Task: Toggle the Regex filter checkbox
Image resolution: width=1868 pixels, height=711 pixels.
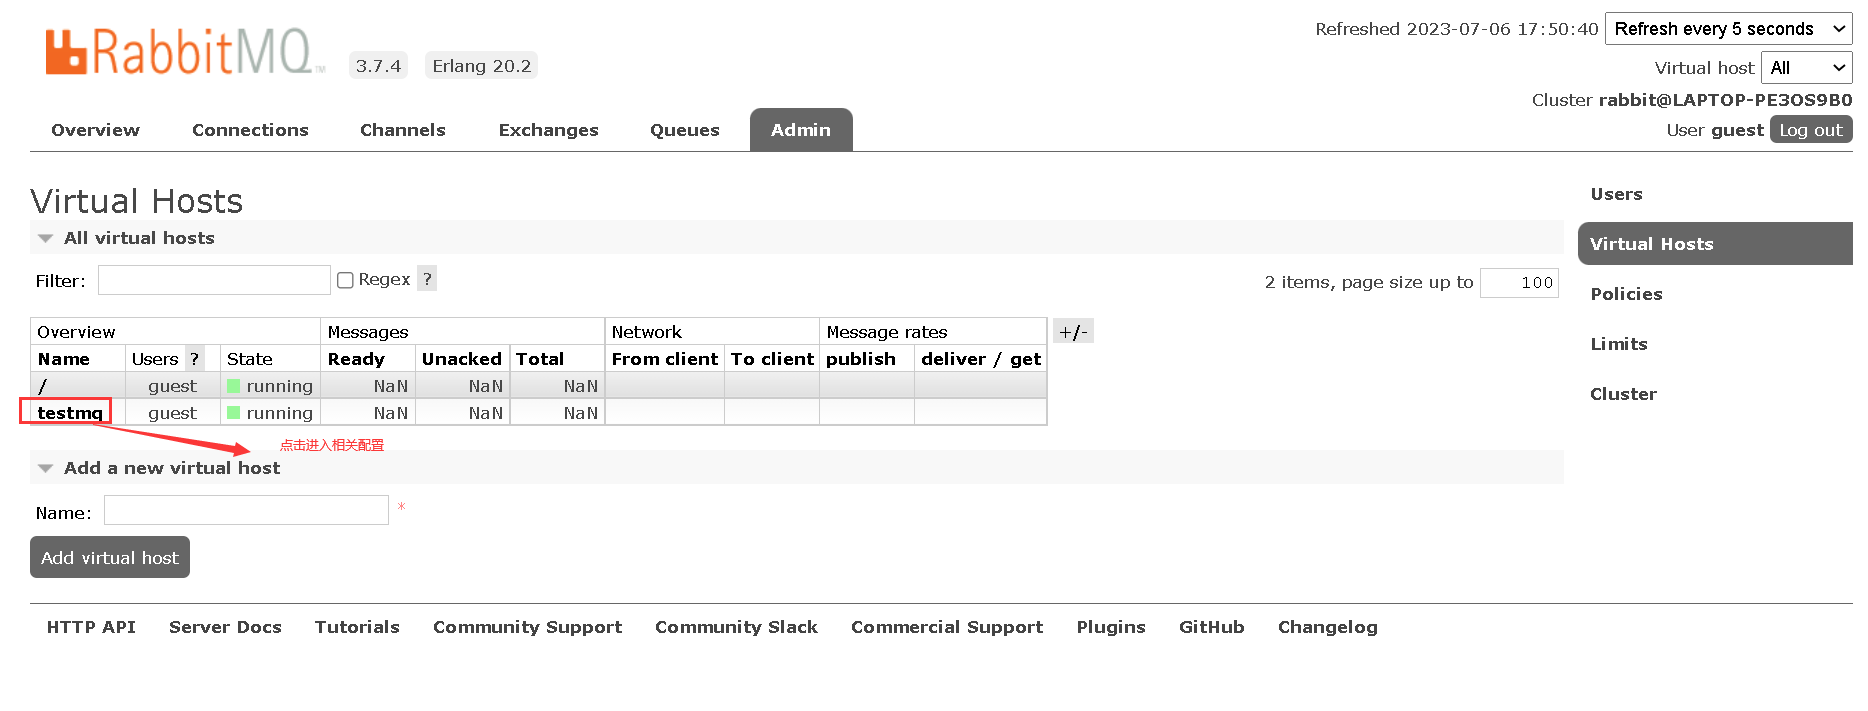Action: pyautogui.click(x=345, y=280)
